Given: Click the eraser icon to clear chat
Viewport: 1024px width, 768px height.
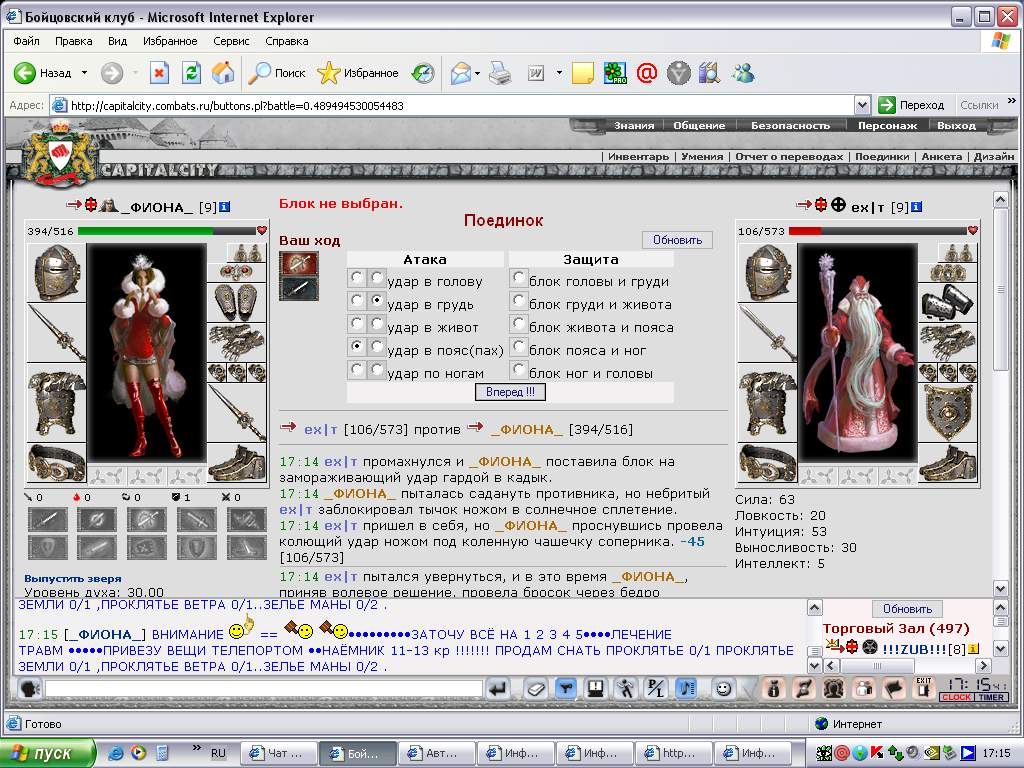Looking at the screenshot, I should coord(536,689).
